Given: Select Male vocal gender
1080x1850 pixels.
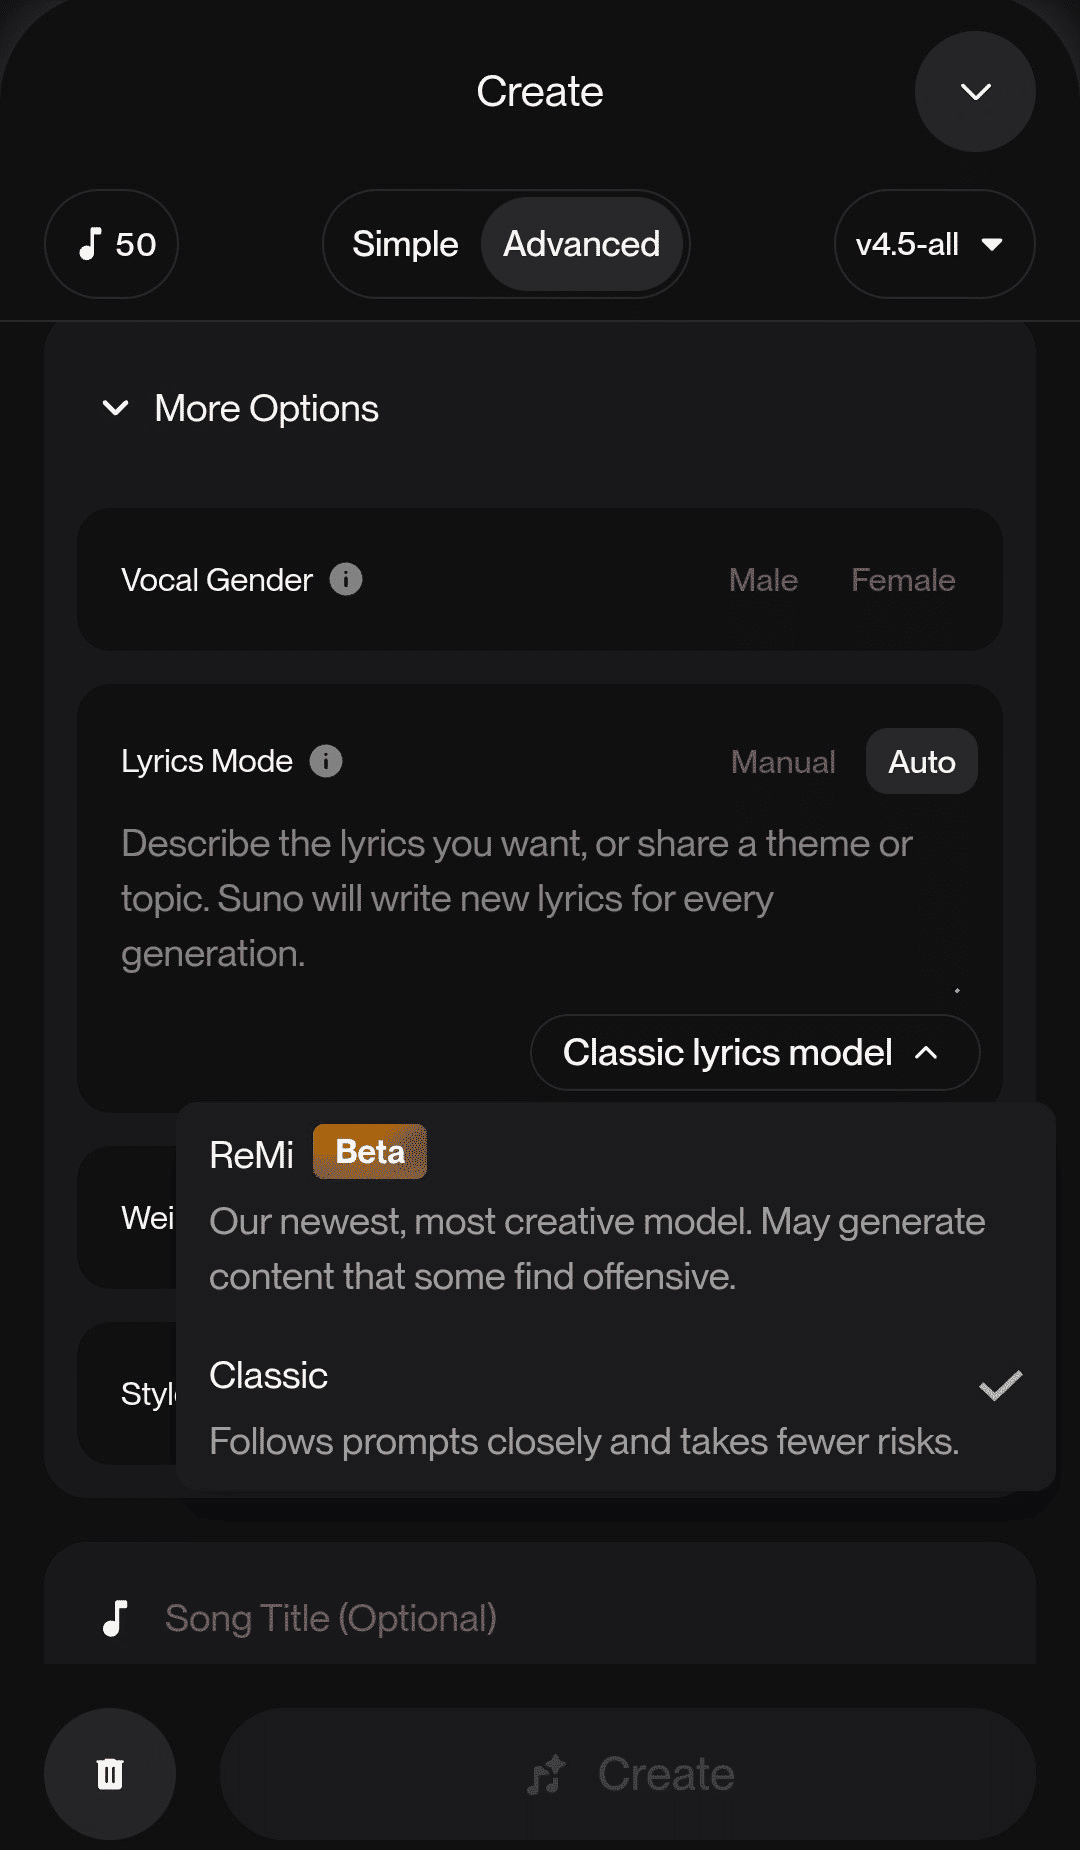Looking at the screenshot, I should [763, 580].
